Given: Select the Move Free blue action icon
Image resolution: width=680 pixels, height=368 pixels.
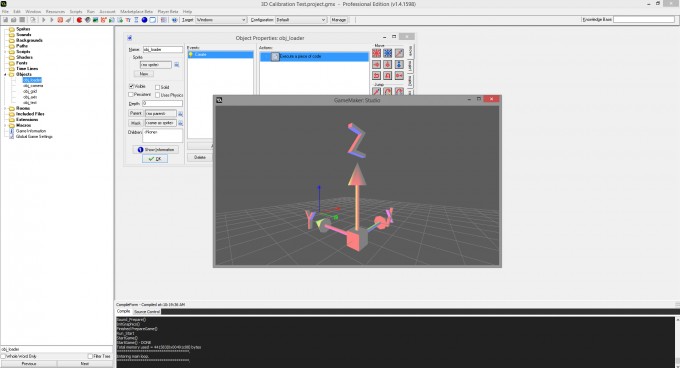Looking at the screenshot, I should click(x=388, y=53).
